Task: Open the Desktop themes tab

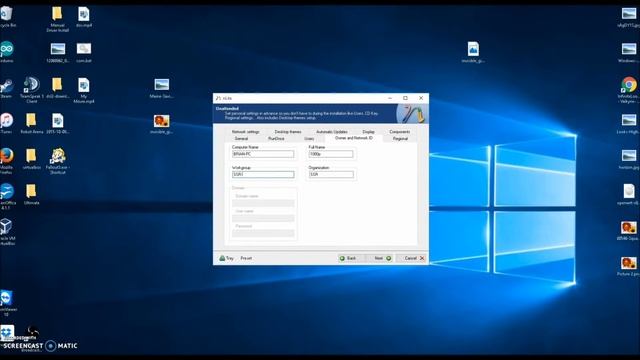Action: click(288, 132)
